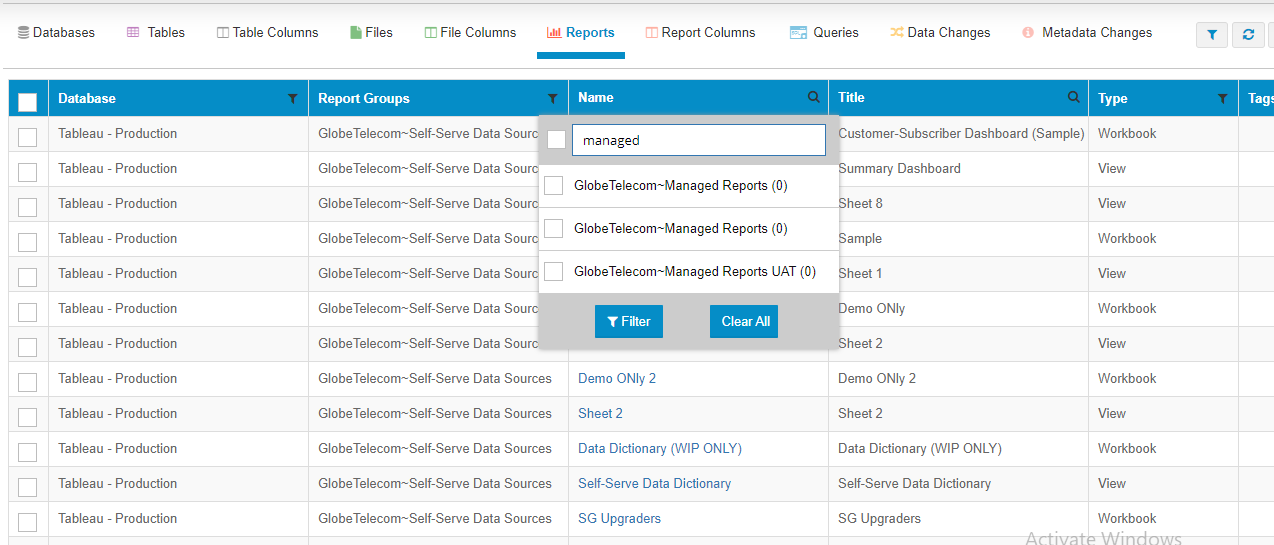Tick the checkbox for the Sheet 8 row
The image size is (1274, 545).
coord(28,207)
